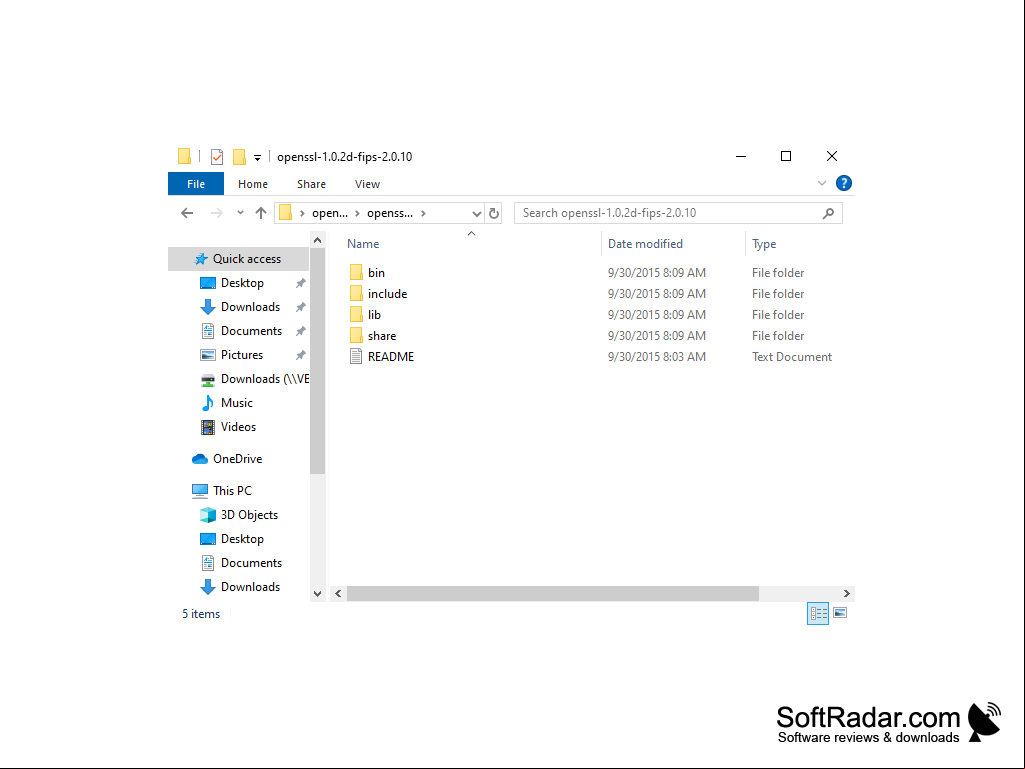Click bin's 'File folder' type cell
1025x769 pixels.
[x=778, y=273]
